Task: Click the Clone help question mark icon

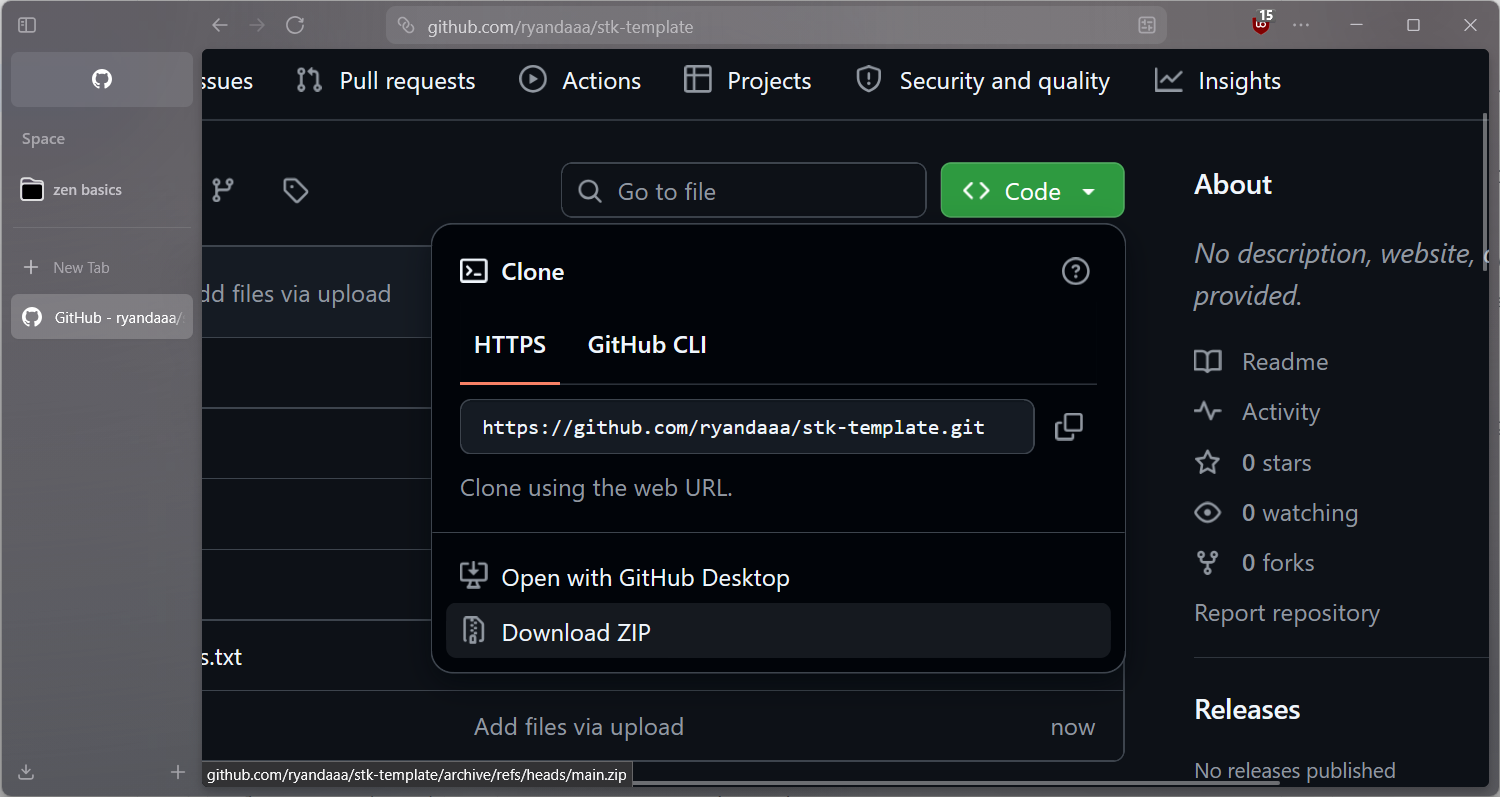Action: tap(1075, 271)
